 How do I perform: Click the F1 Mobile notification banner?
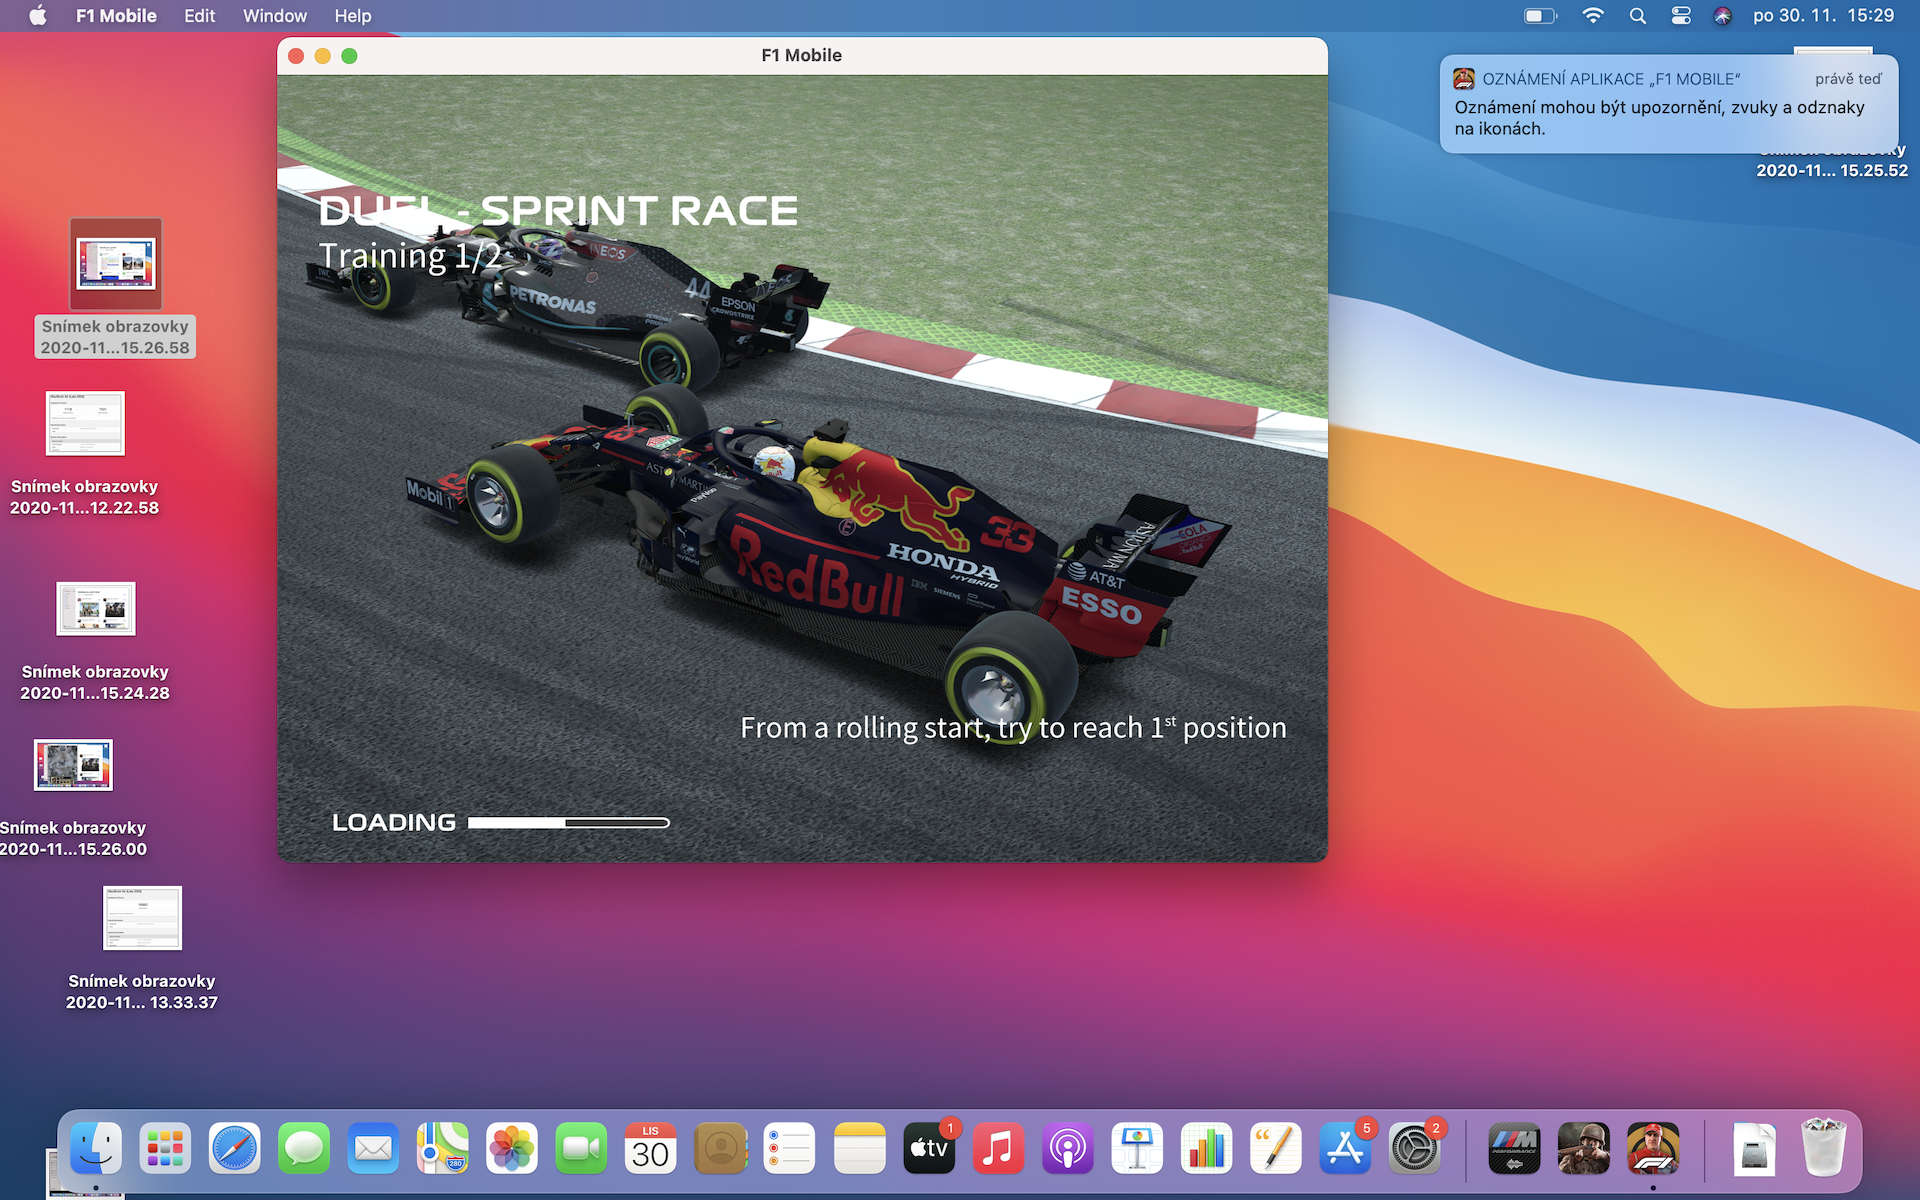tap(1668, 105)
